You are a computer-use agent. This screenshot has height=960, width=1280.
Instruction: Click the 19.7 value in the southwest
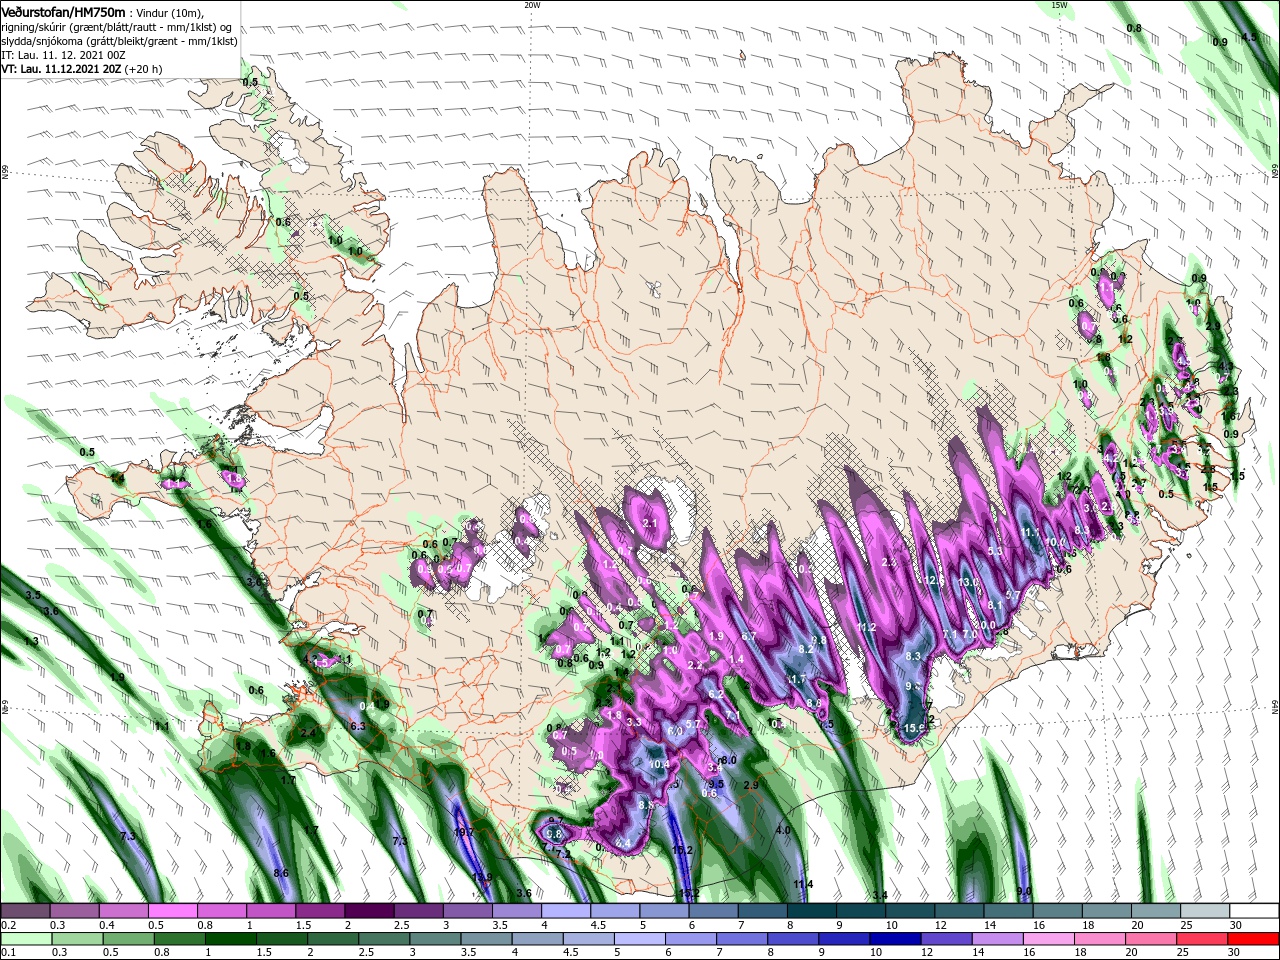pyautogui.click(x=462, y=832)
